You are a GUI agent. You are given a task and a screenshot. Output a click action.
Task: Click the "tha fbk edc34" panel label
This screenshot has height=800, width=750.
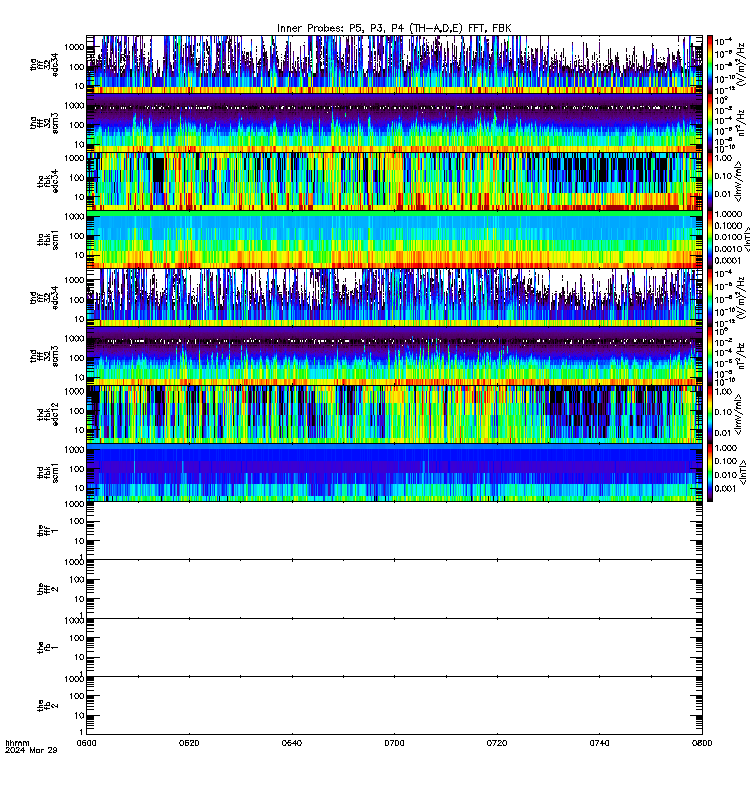(x=48, y=181)
